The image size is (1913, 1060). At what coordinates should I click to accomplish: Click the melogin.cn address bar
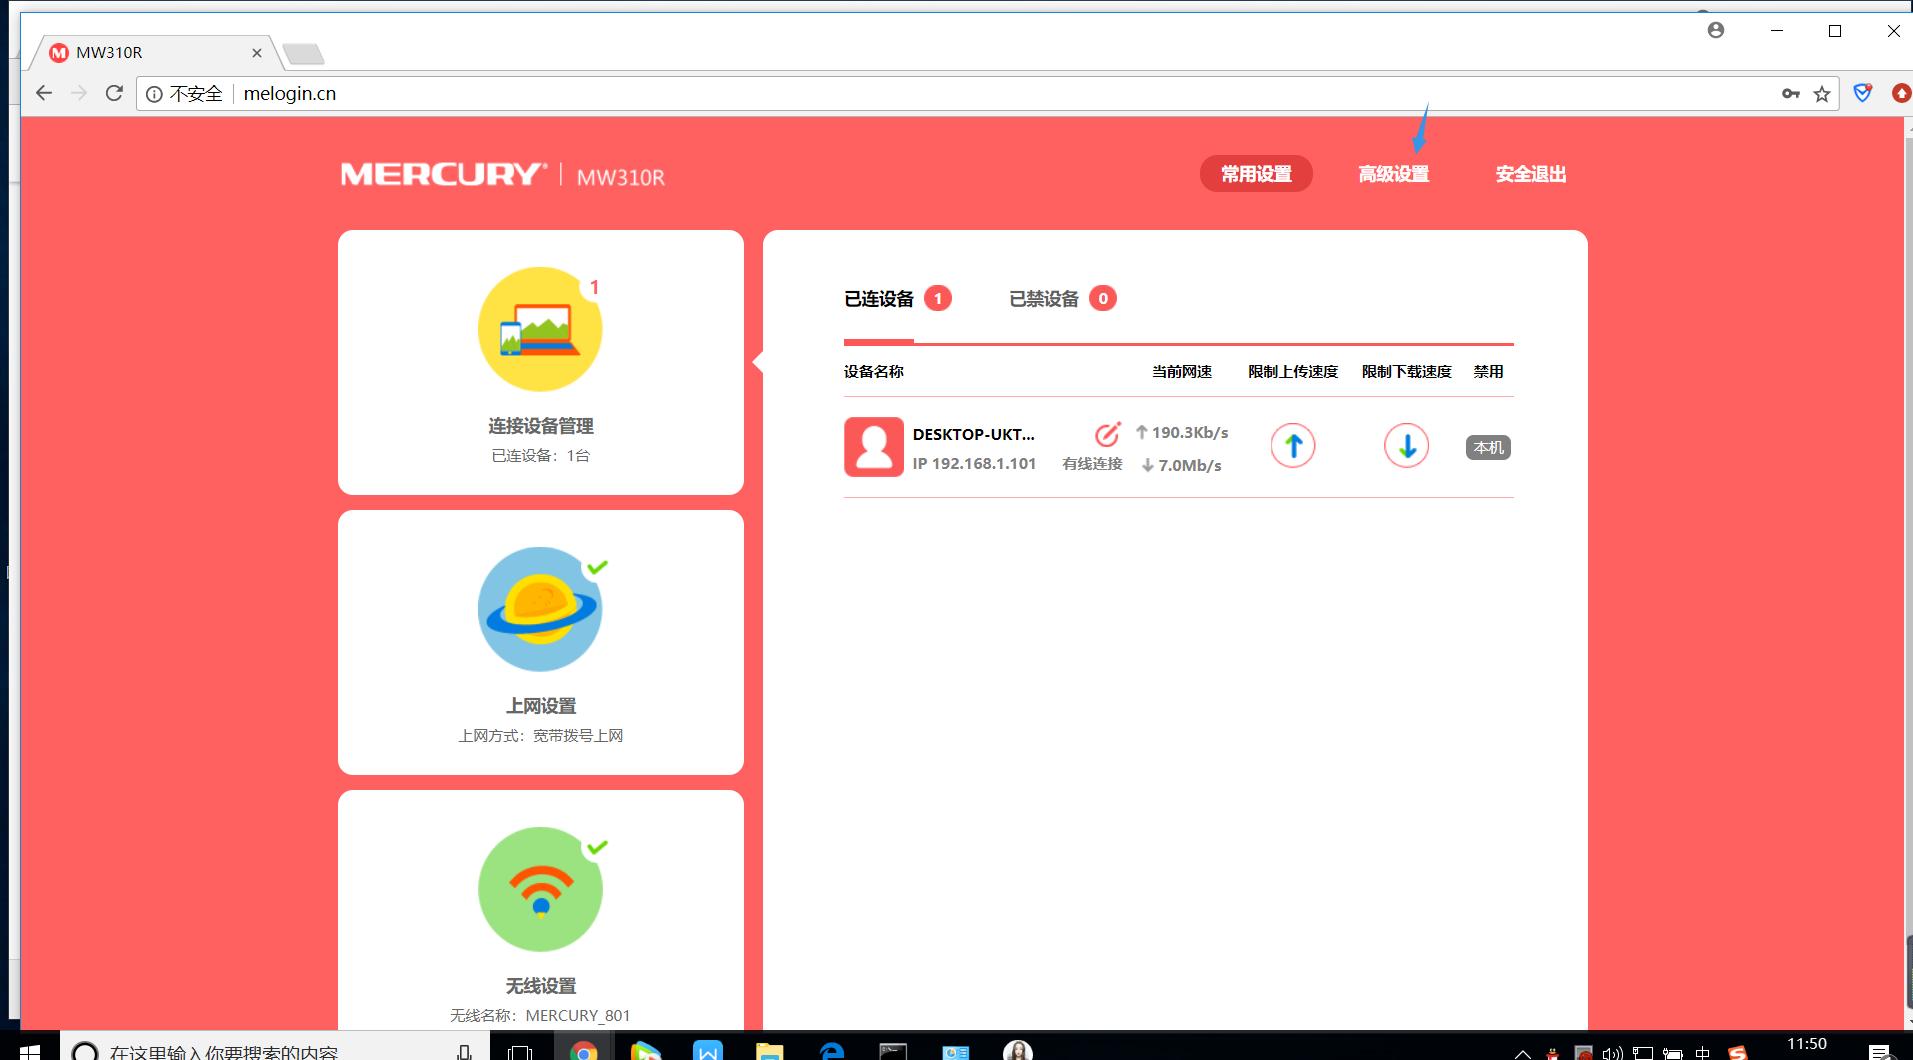click(x=290, y=93)
